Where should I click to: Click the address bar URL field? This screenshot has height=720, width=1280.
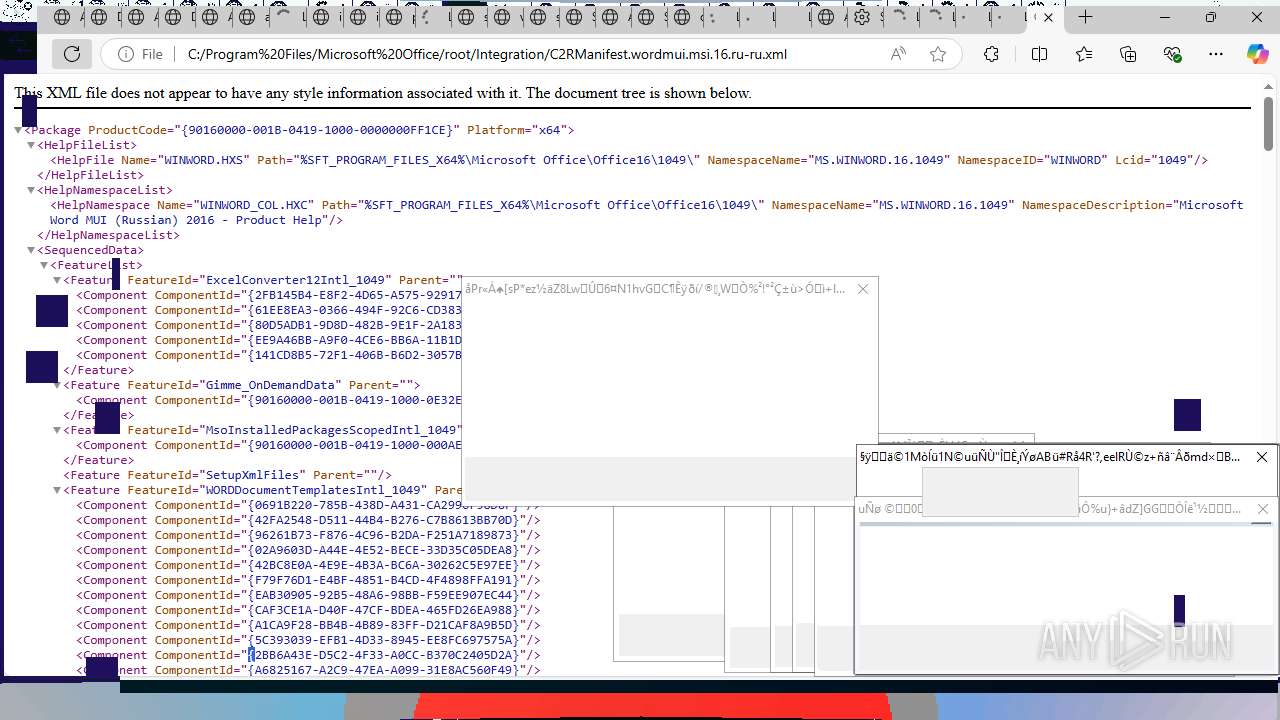530,54
